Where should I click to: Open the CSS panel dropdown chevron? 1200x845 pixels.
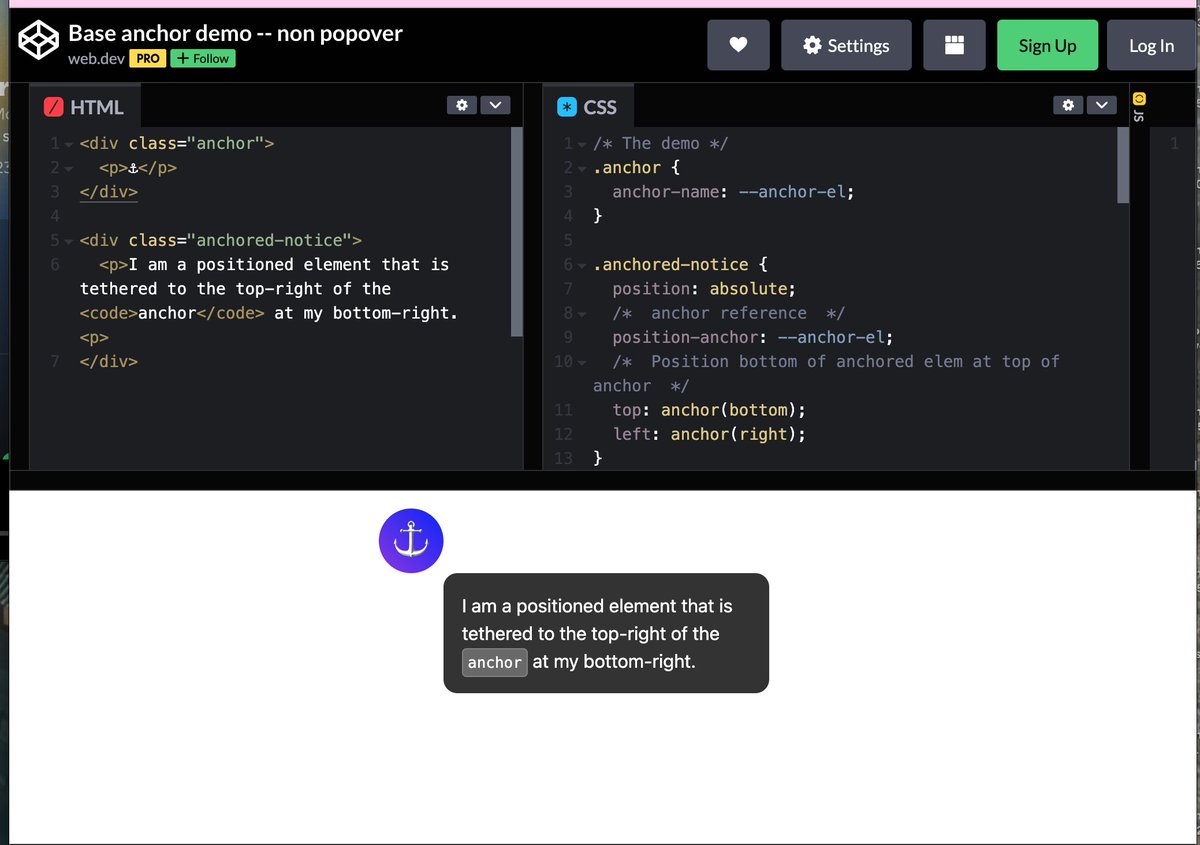[1102, 104]
